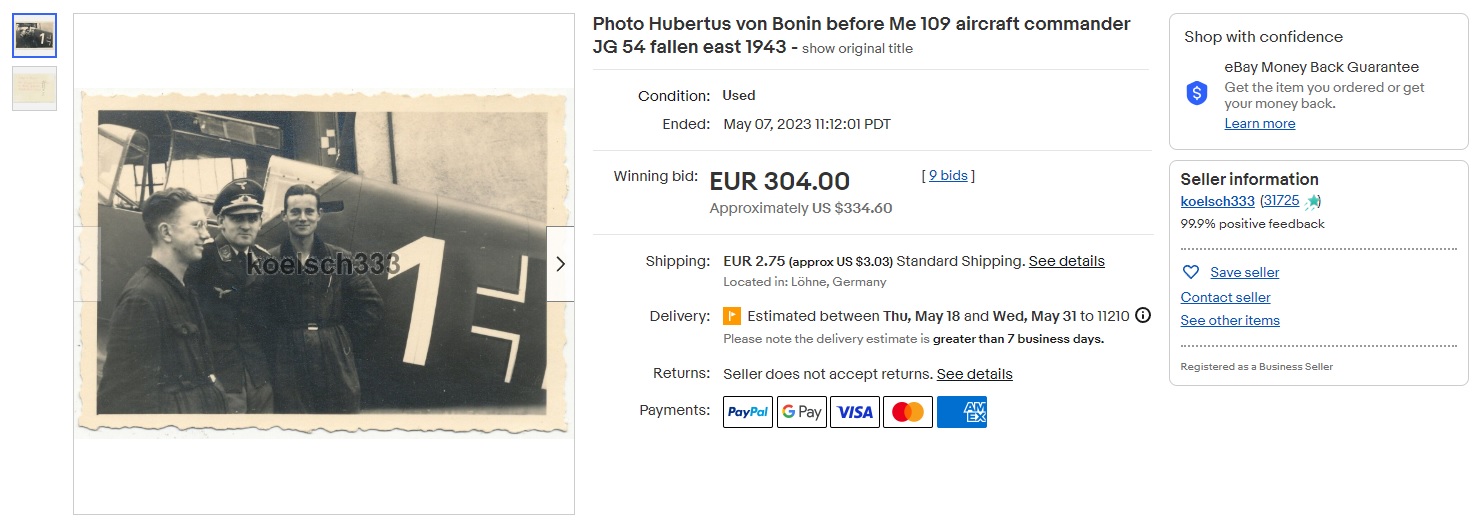Screen dimensions: 1484x529
Task: Click the seller feedback star icon
Action: 1312,202
